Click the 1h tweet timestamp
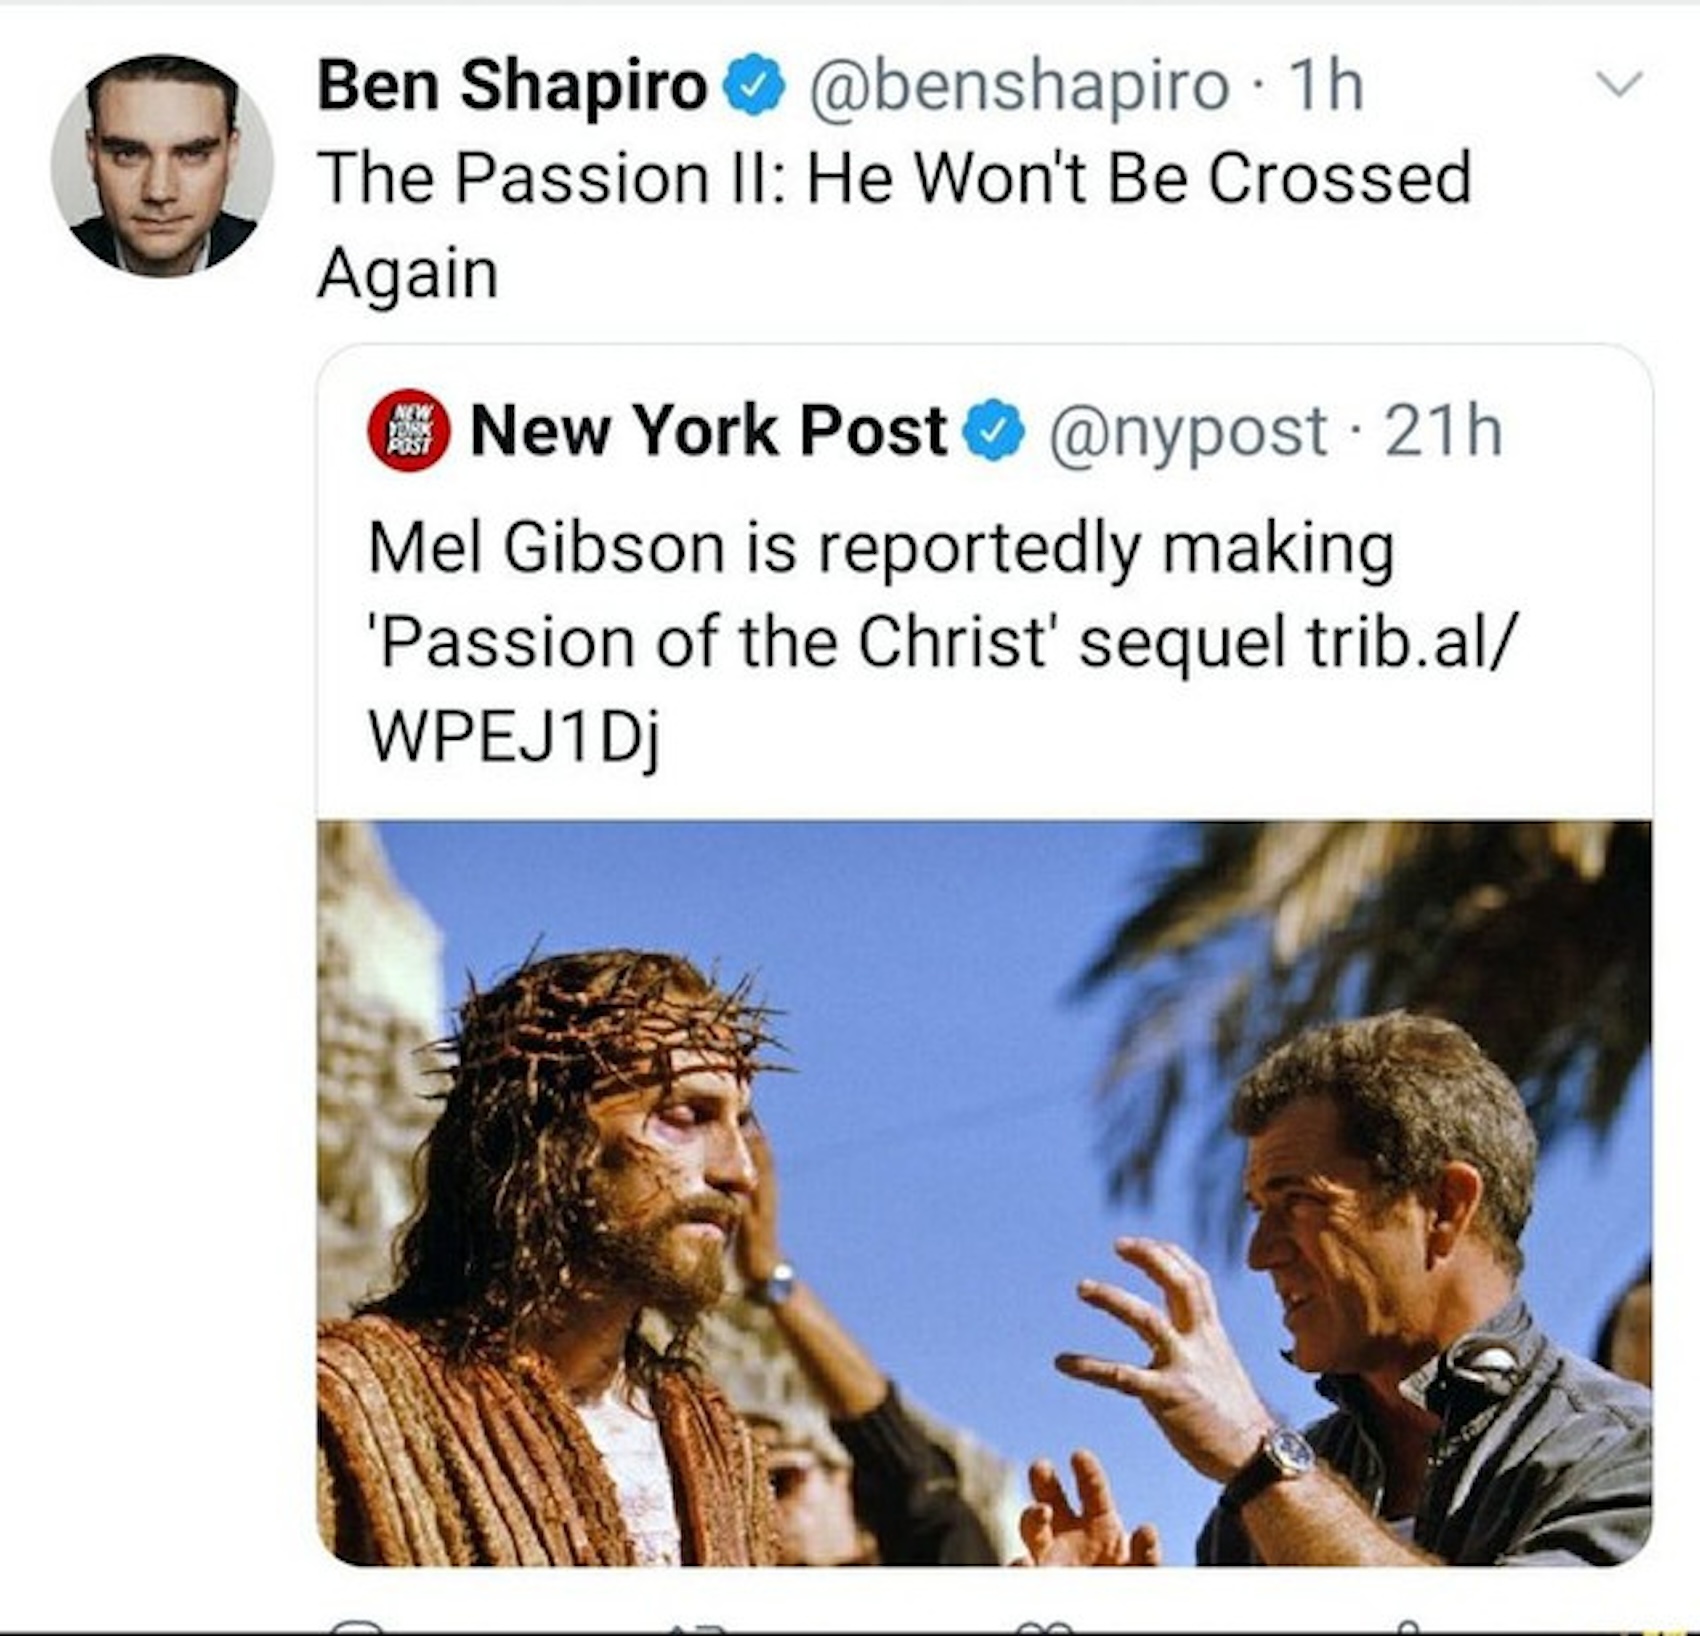Image resolution: width=1700 pixels, height=1636 pixels. (1327, 86)
